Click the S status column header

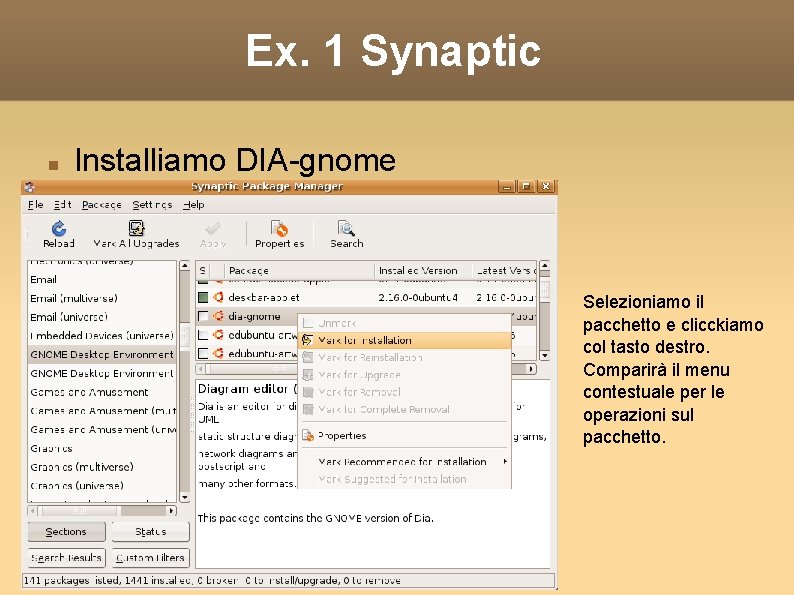(x=203, y=270)
